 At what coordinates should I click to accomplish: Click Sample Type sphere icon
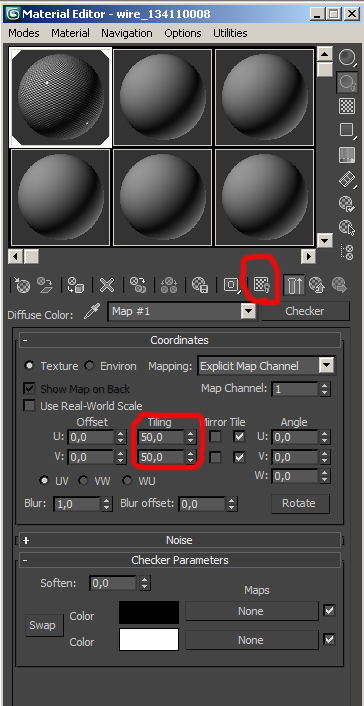[347, 57]
